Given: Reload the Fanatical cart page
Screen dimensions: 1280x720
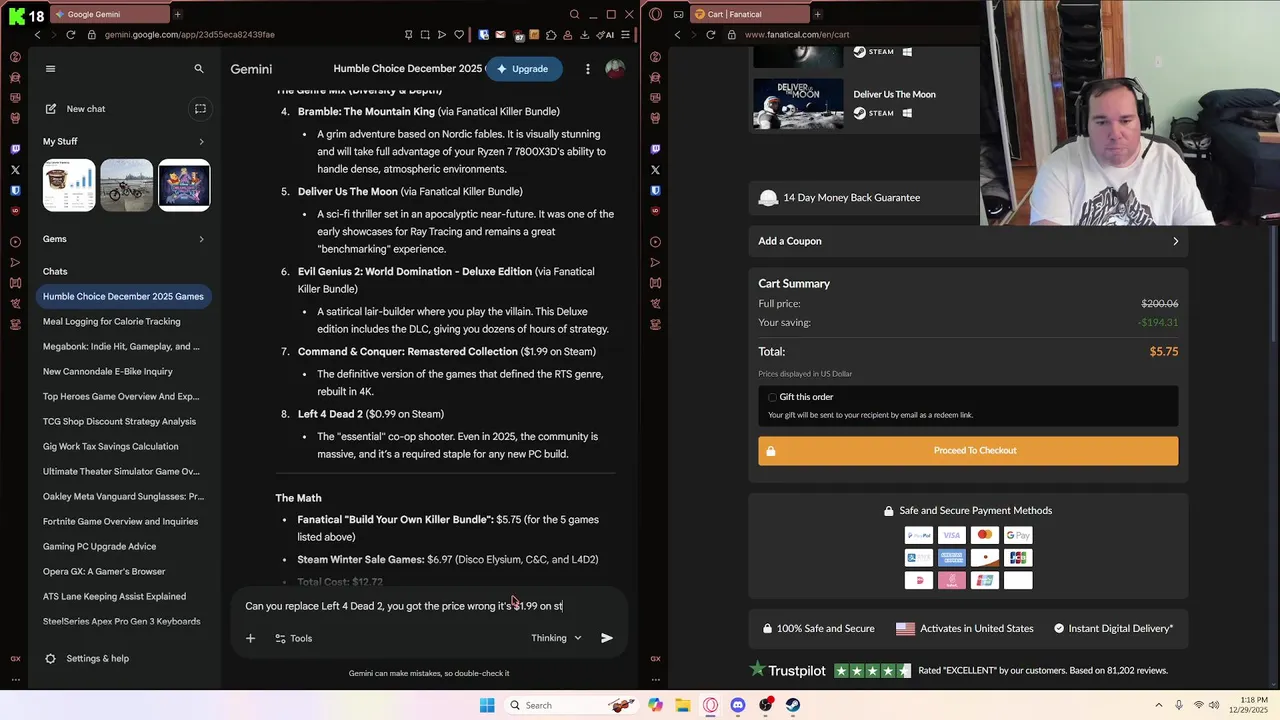Looking at the screenshot, I should [x=710, y=35].
